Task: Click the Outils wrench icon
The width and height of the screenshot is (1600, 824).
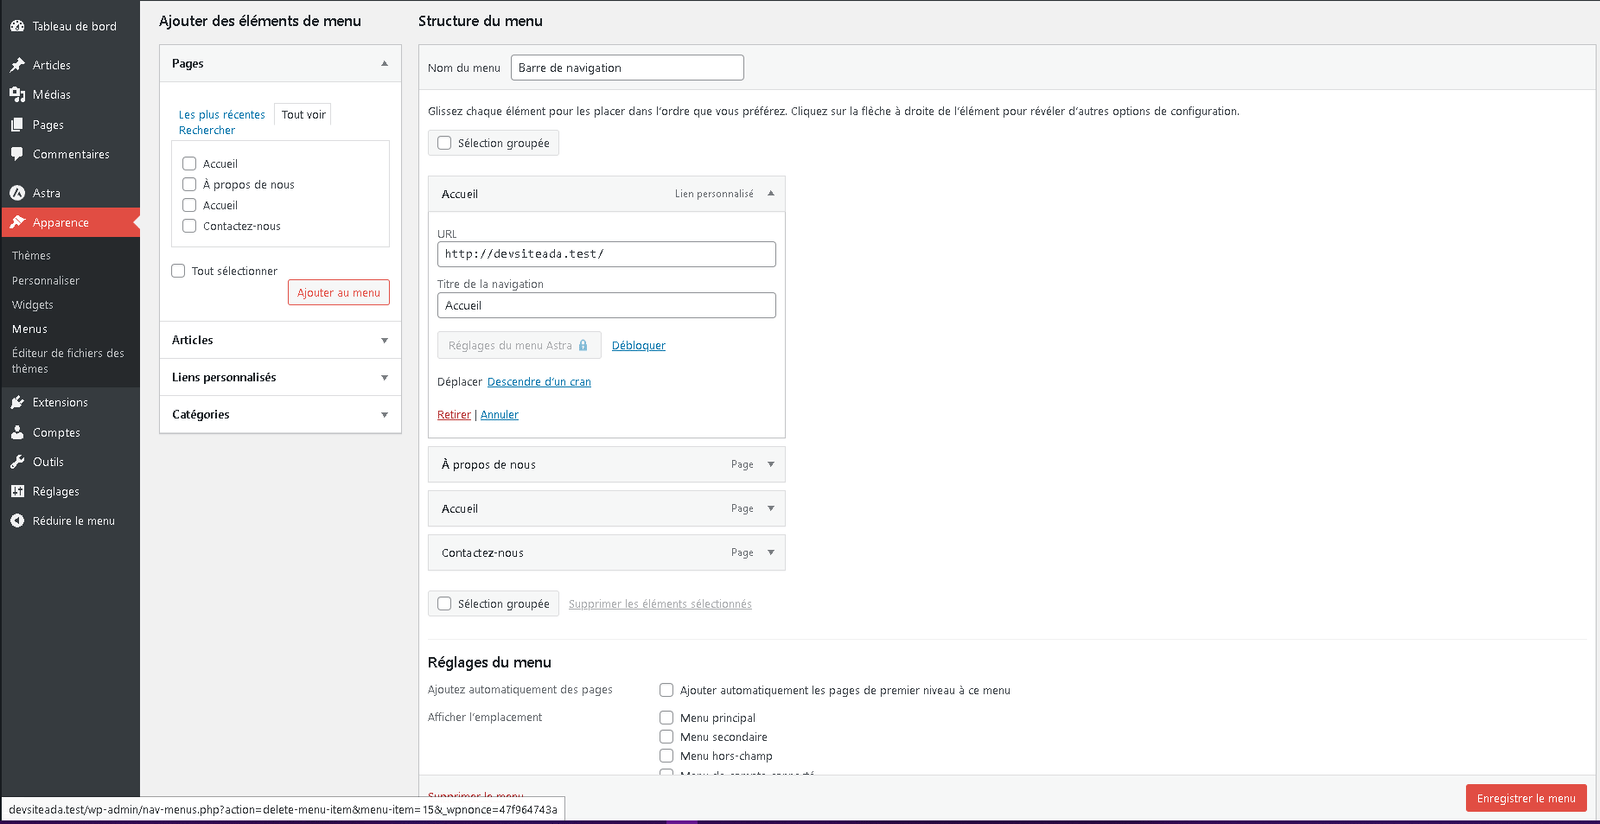Action: pyautogui.click(x=17, y=462)
